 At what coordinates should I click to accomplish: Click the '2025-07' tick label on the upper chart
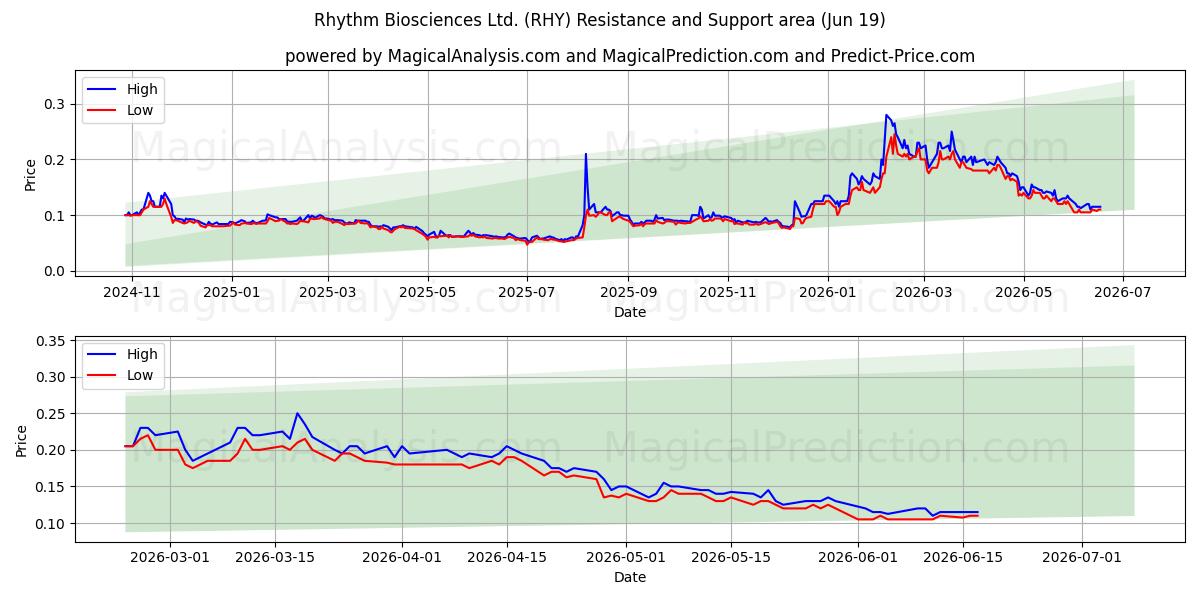click(x=527, y=293)
